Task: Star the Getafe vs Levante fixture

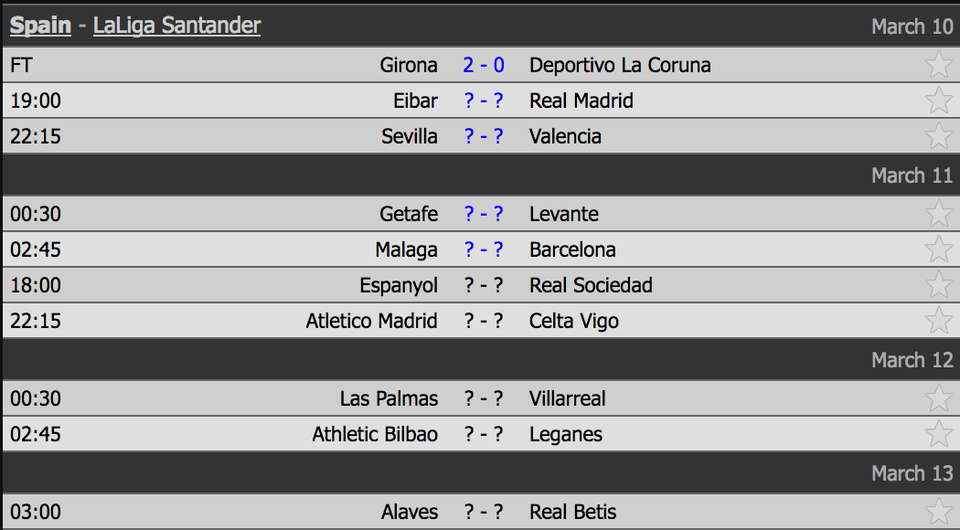Action: click(x=938, y=214)
